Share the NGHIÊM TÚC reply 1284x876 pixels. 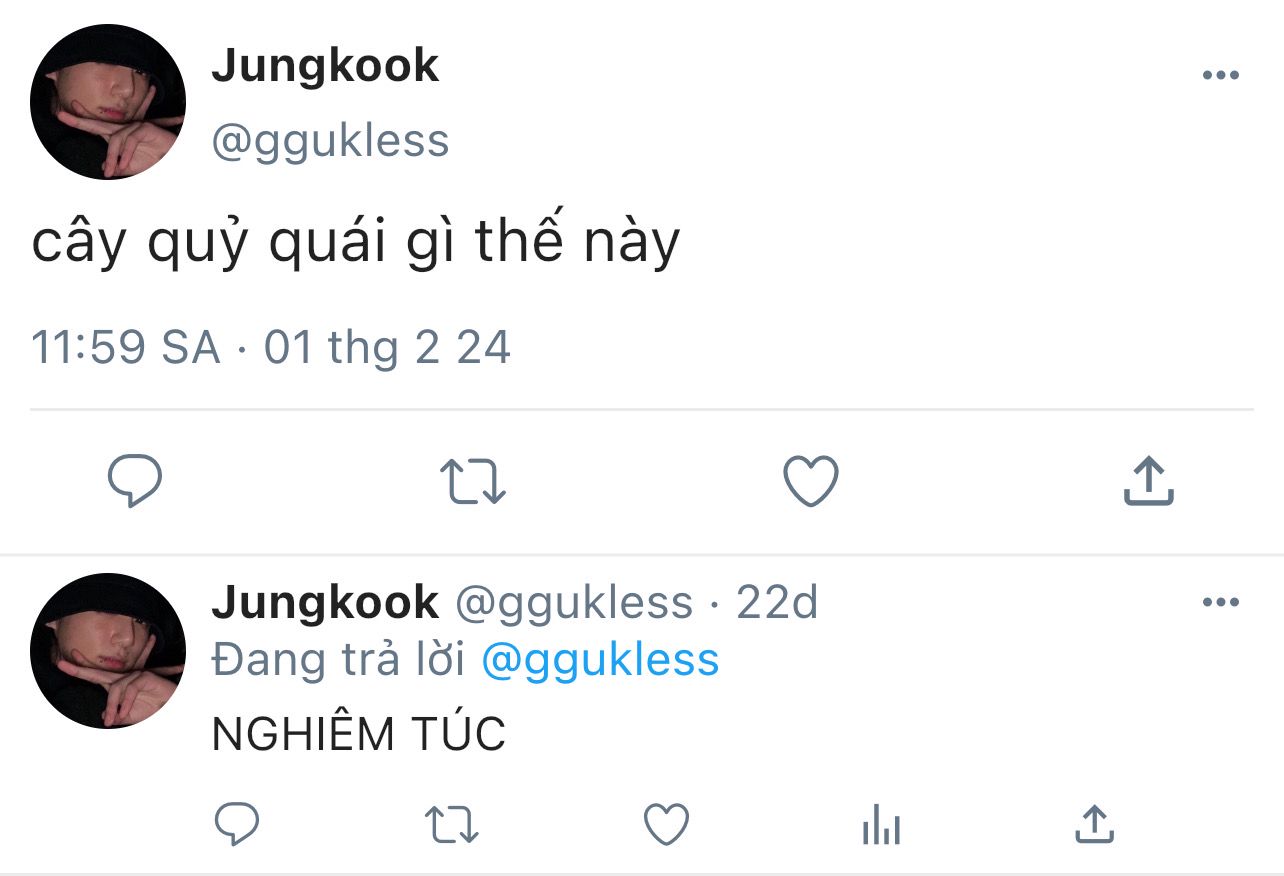pyautogui.click(x=1094, y=824)
